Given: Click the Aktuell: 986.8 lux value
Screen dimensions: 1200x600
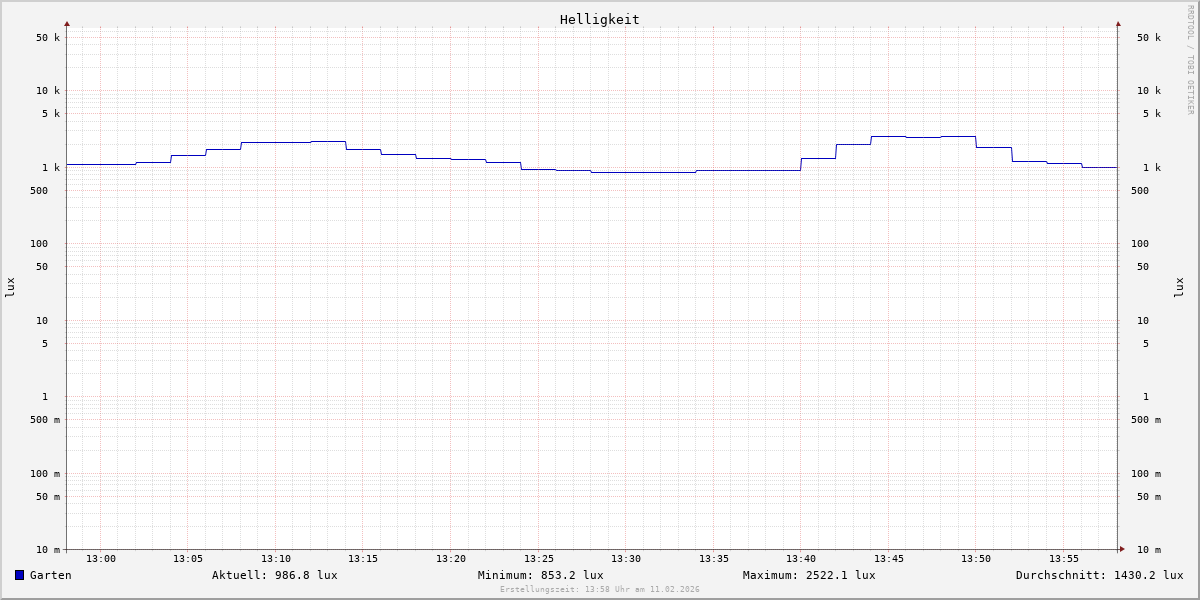Looking at the screenshot, I should (x=274, y=575).
